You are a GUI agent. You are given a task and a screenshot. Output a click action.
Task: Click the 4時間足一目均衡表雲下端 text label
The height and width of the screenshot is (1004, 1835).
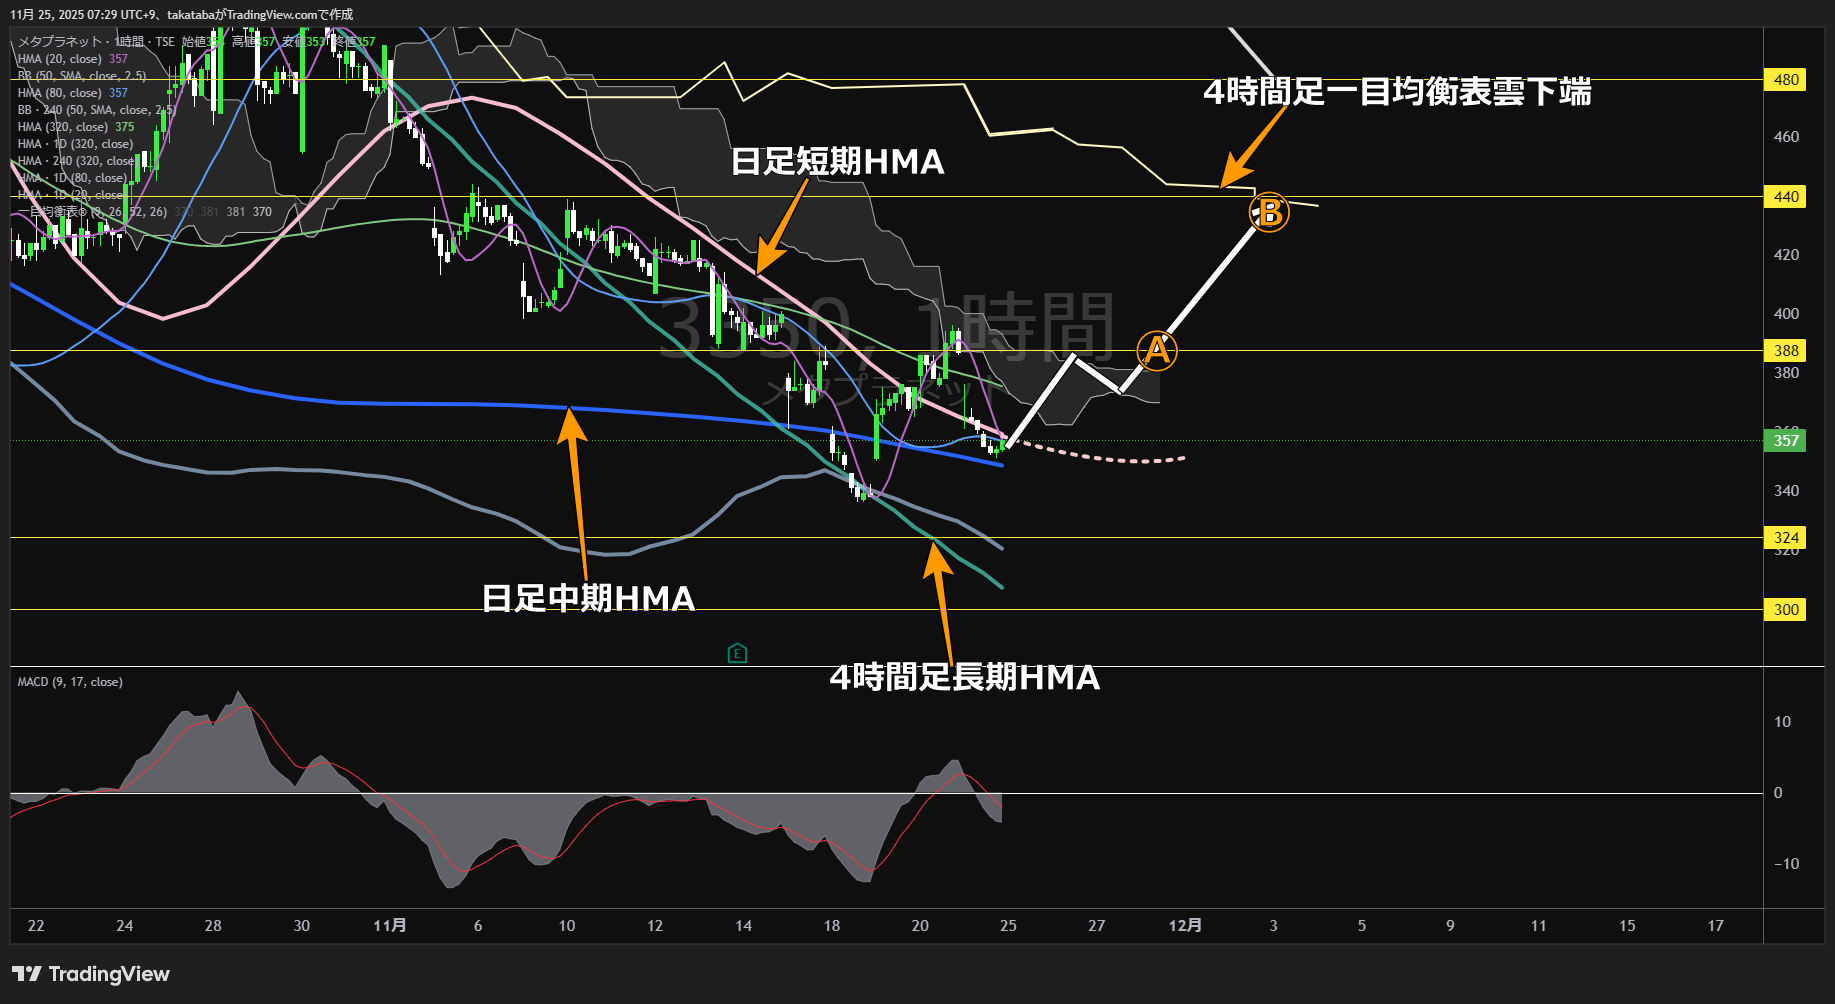coord(1396,92)
